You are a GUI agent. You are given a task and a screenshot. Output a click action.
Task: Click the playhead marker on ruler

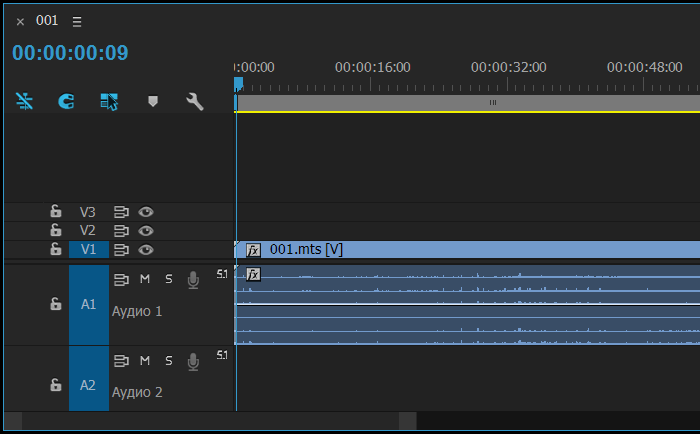[x=238, y=84]
